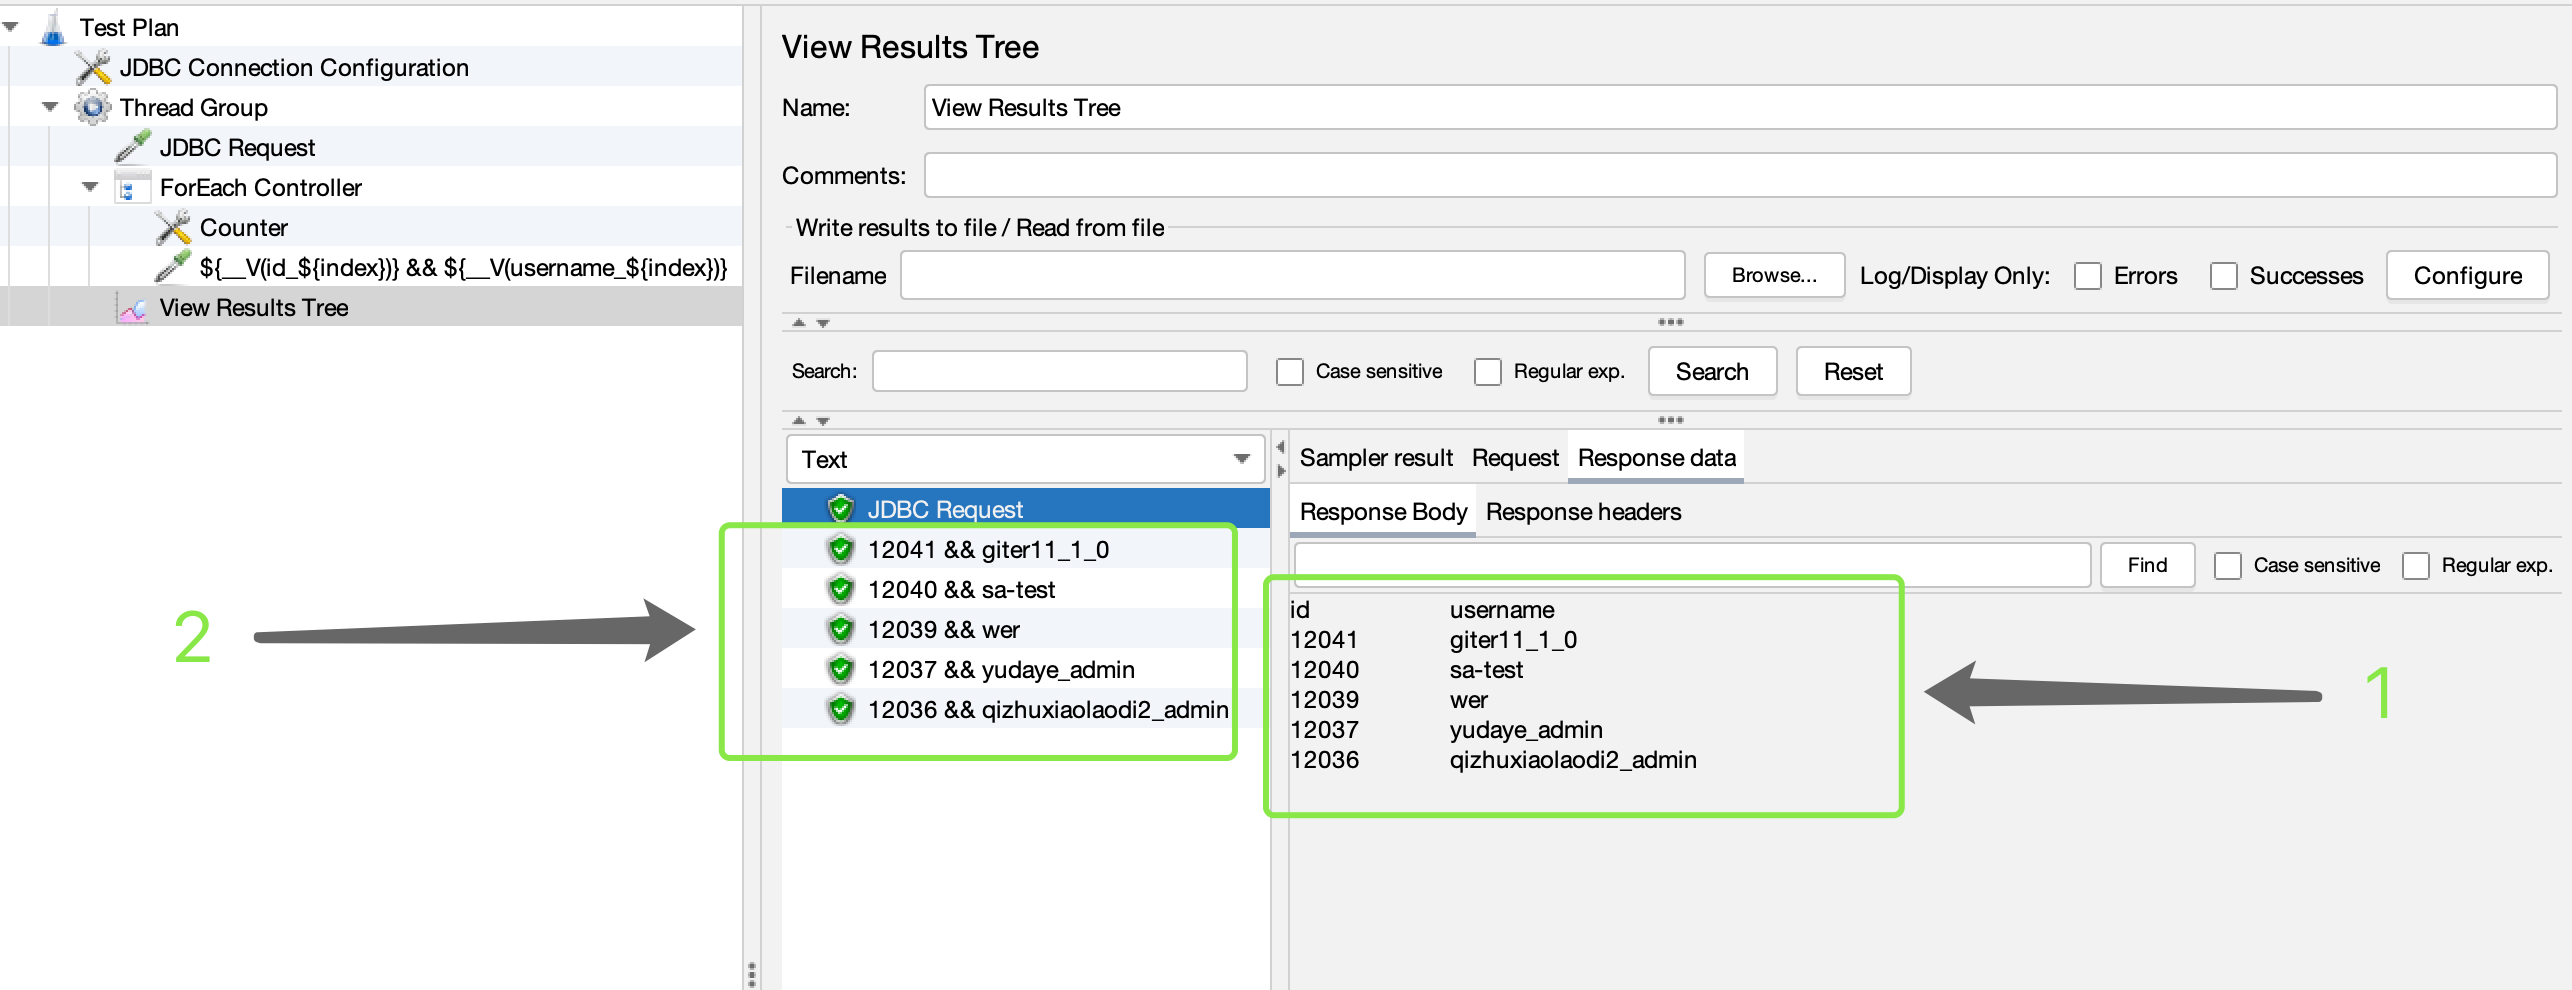Screen dimensions: 2572x990
Task: Select JDBC Connection Configuration in the tree
Action: click(294, 68)
